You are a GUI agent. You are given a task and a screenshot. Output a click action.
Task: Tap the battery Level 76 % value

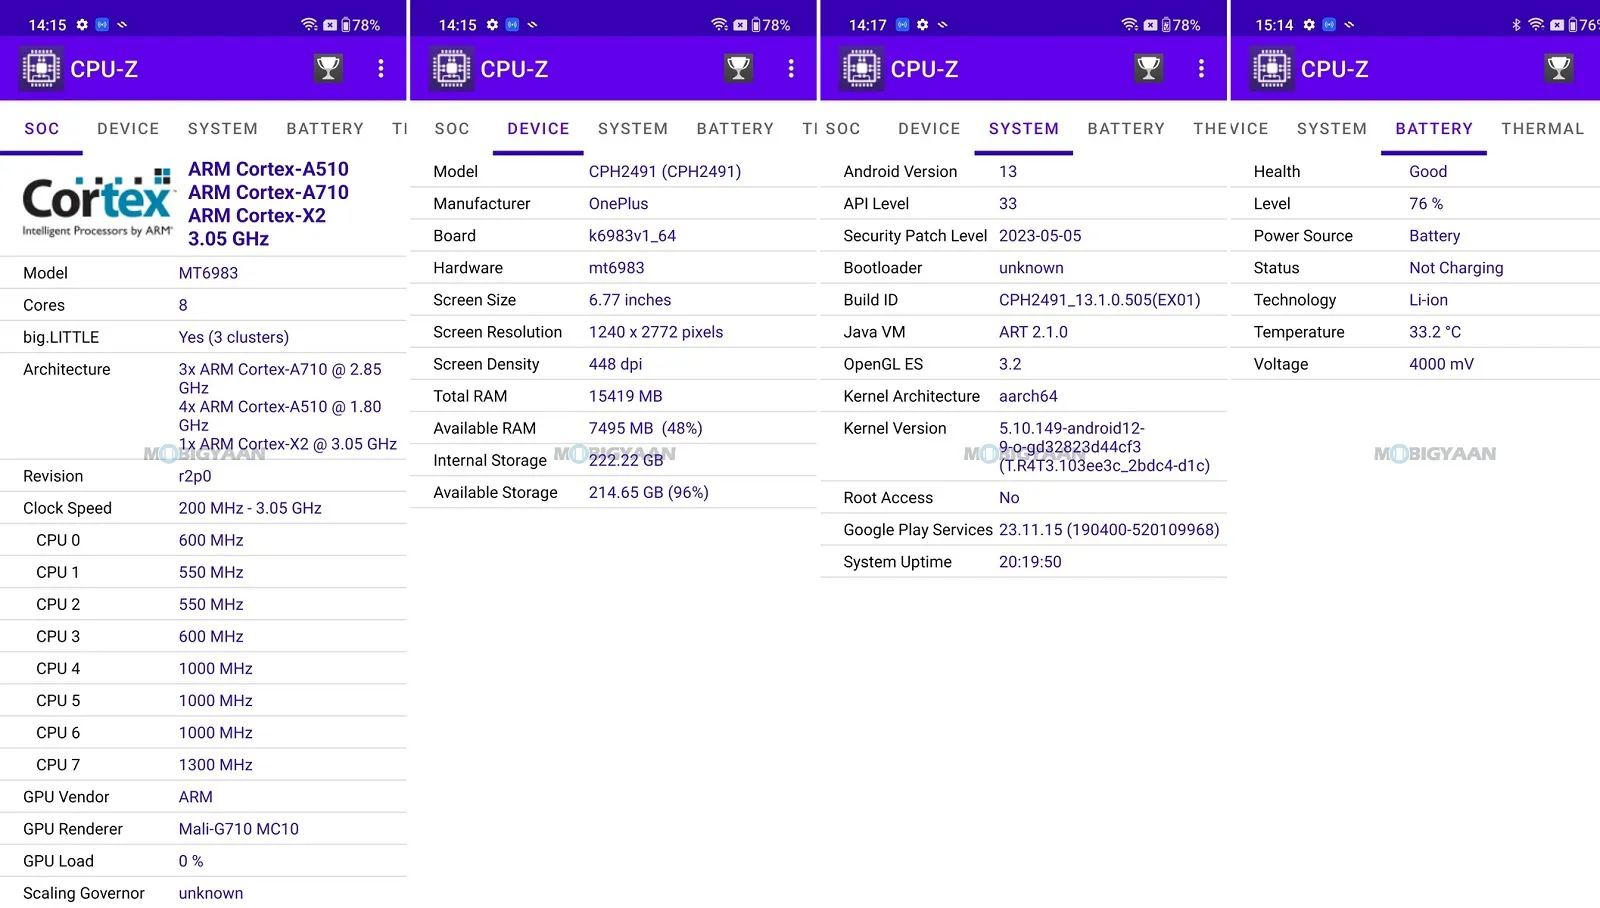point(1426,203)
